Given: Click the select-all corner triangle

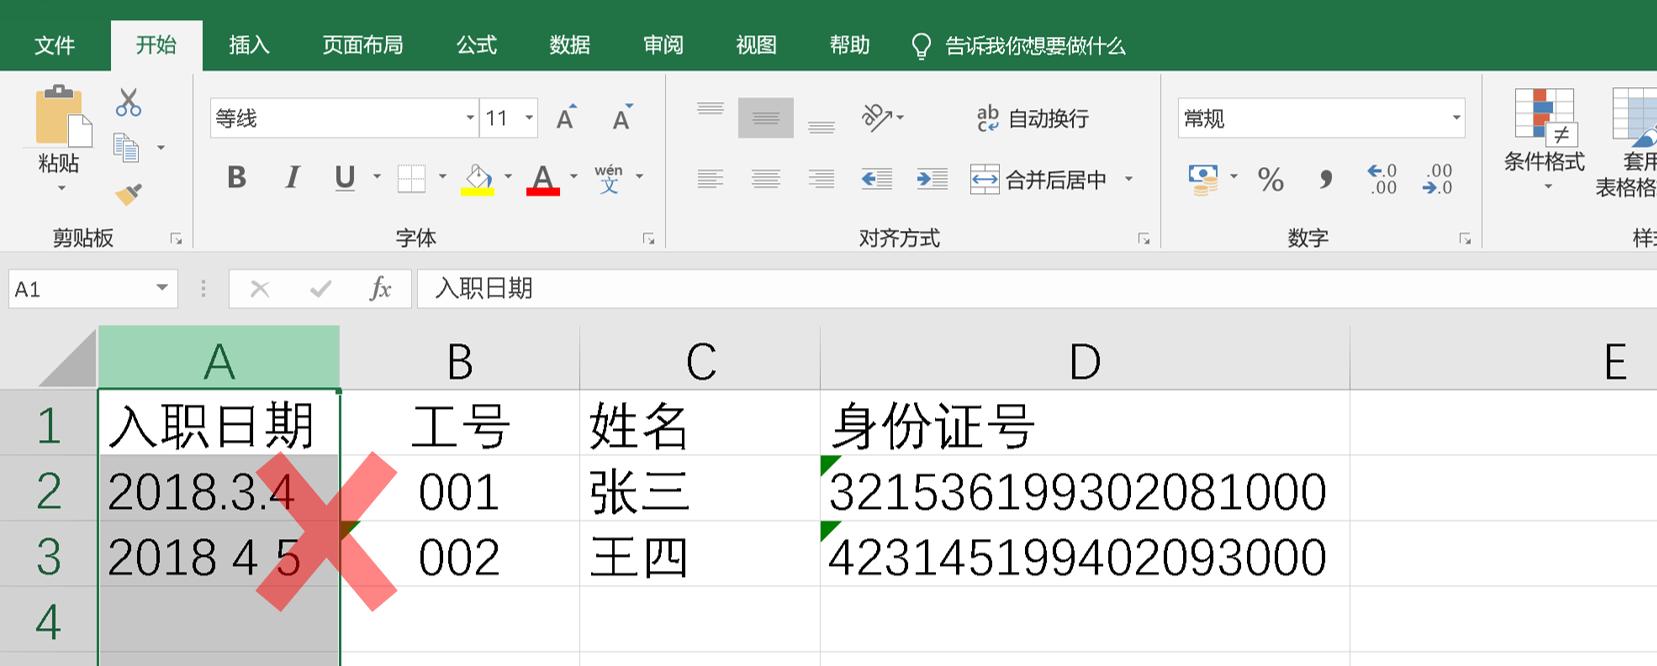Looking at the screenshot, I should (66, 358).
